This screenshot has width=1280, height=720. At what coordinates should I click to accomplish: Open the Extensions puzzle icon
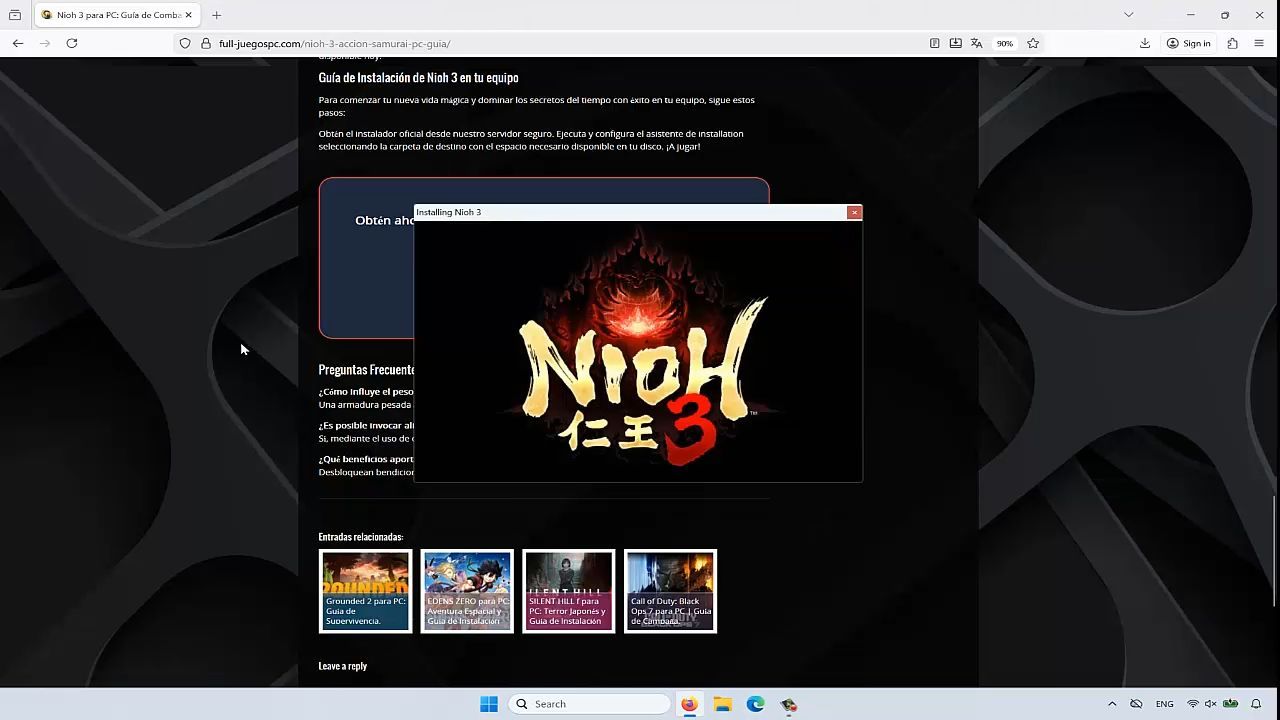click(x=1232, y=43)
